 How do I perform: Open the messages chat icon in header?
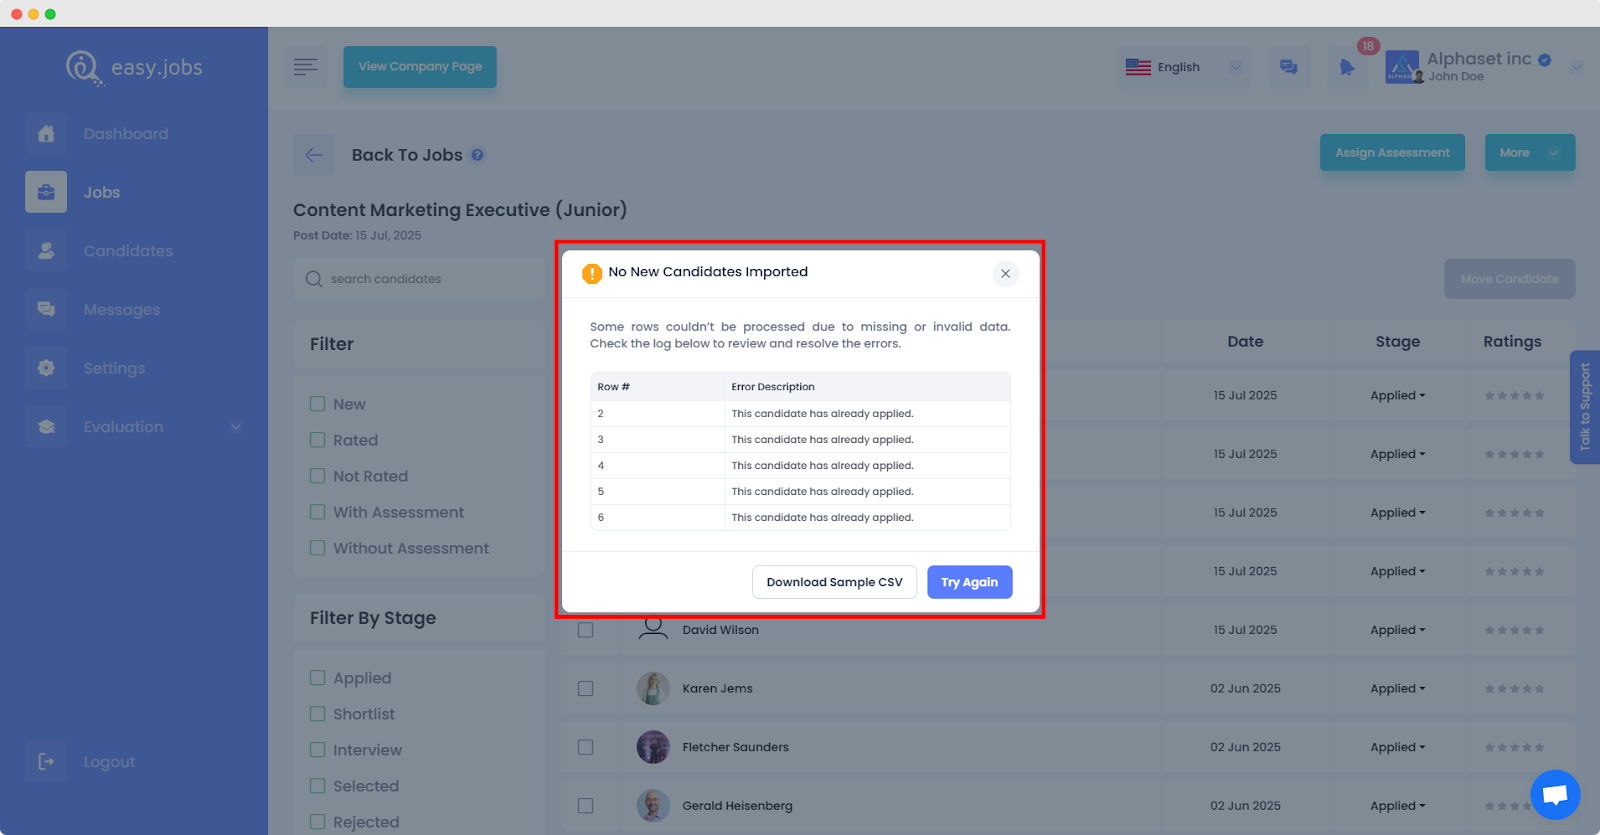click(1289, 67)
